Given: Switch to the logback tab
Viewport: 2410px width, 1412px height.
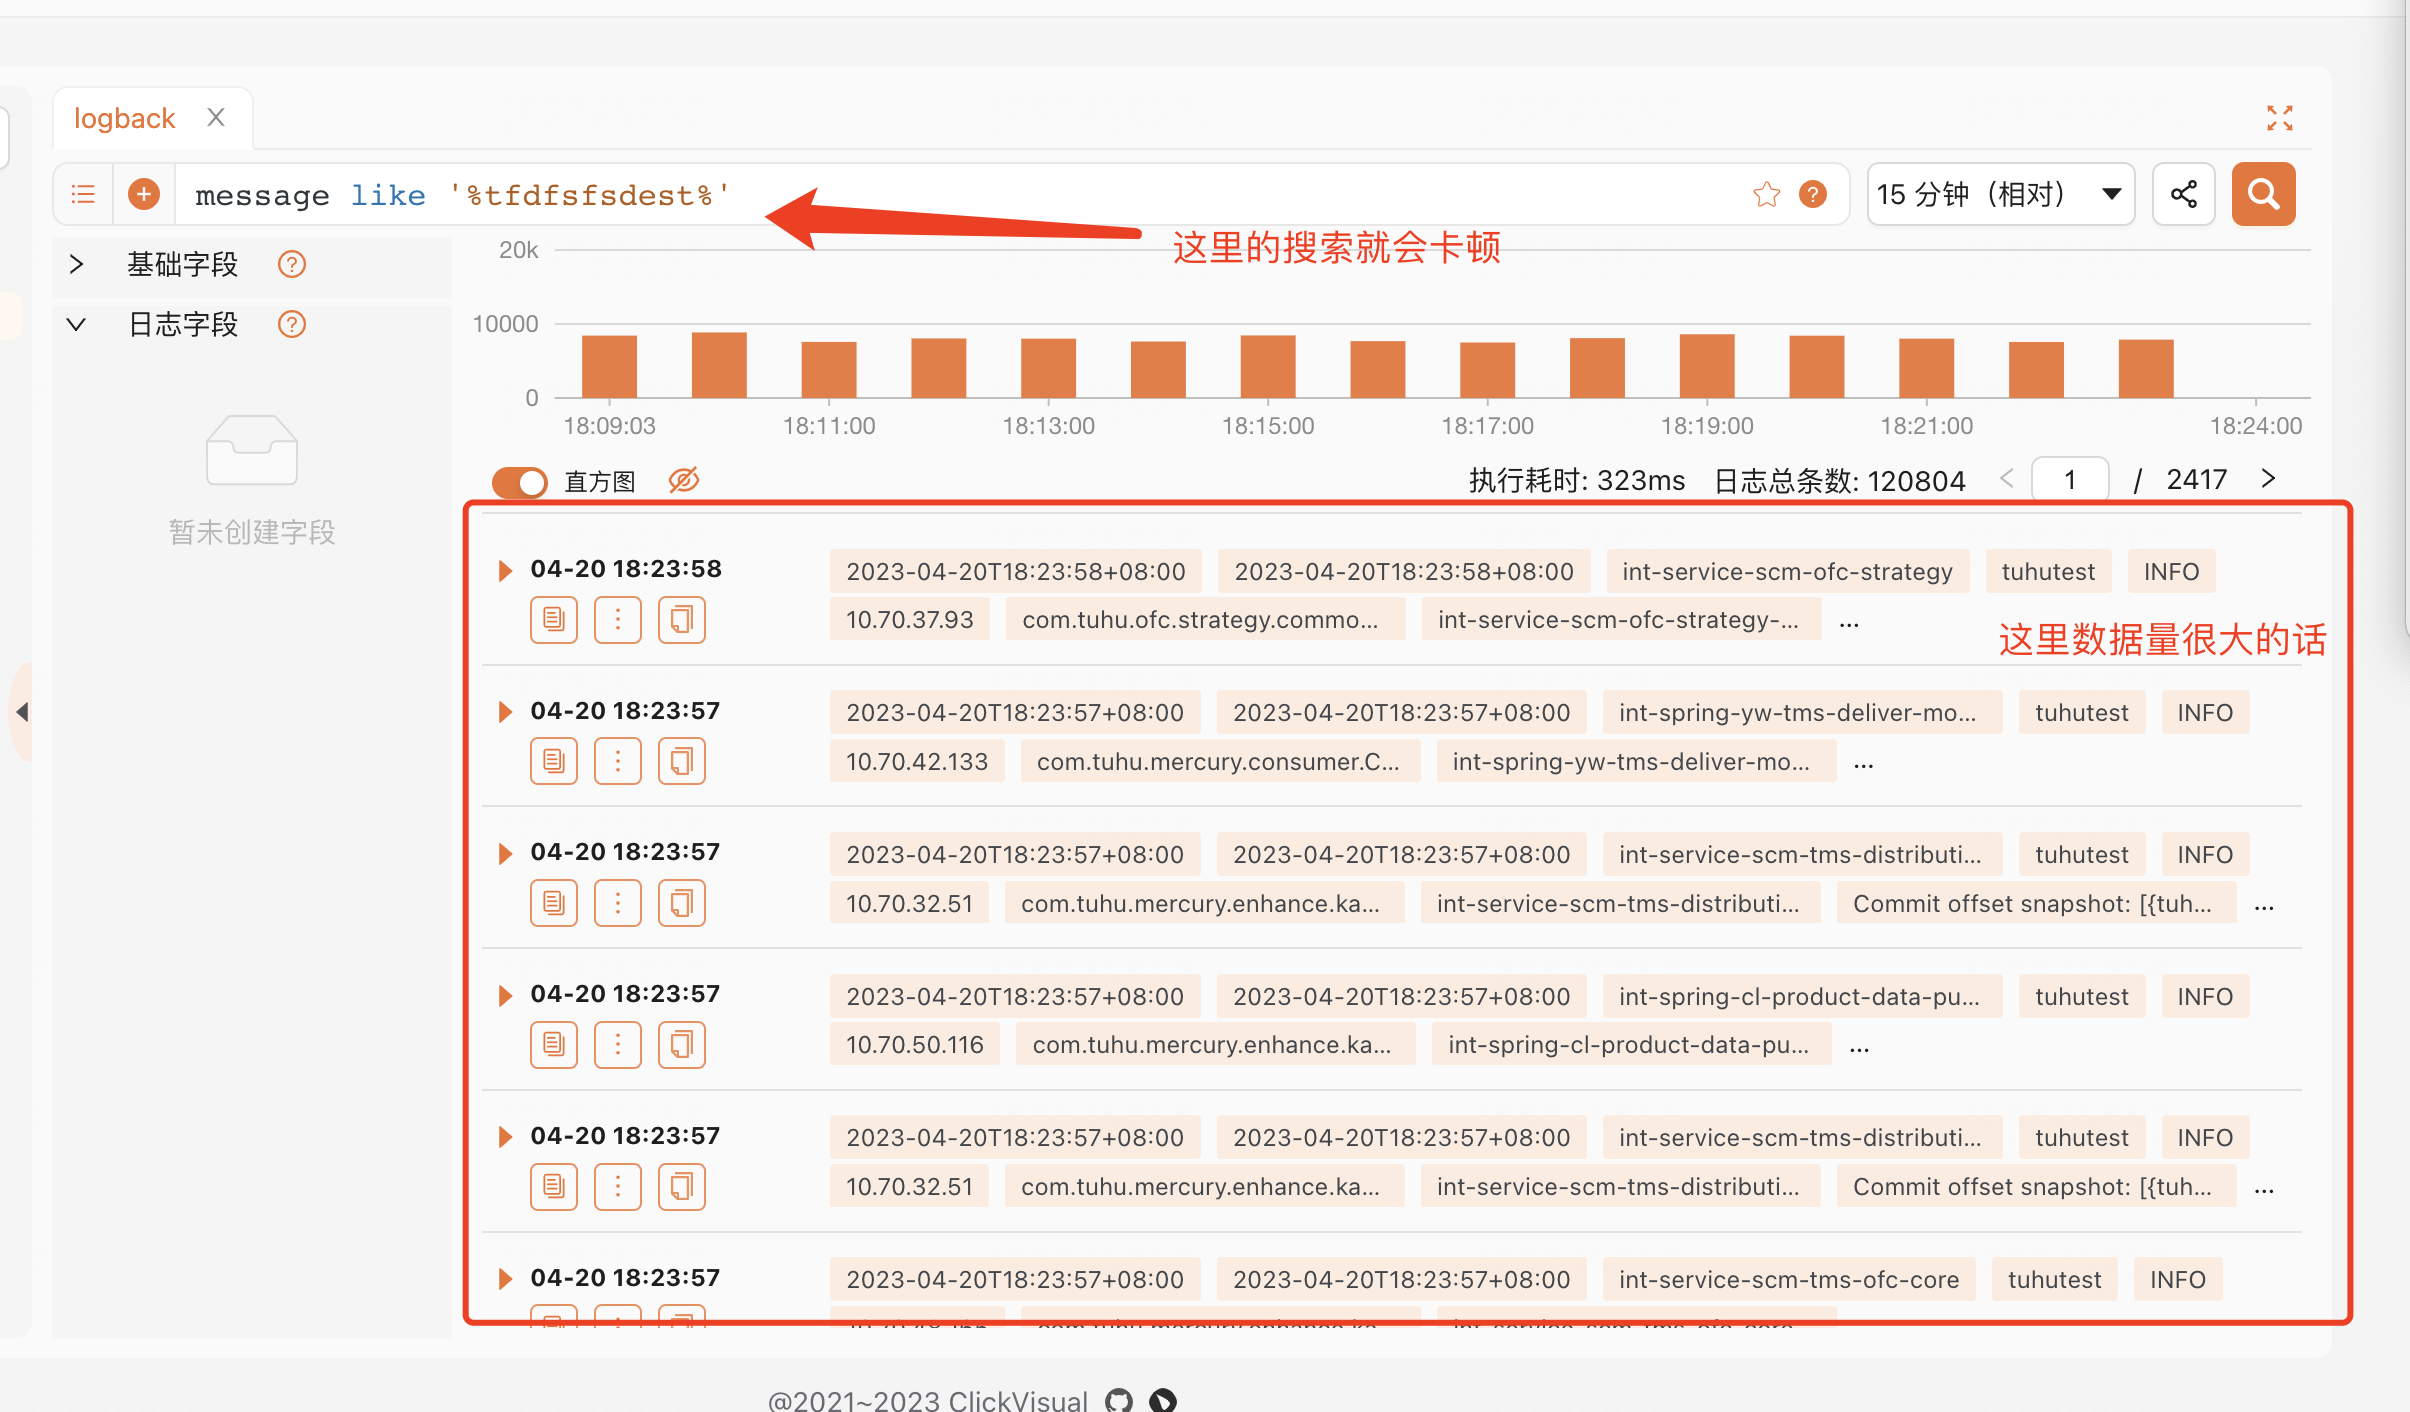Looking at the screenshot, I should [123, 117].
